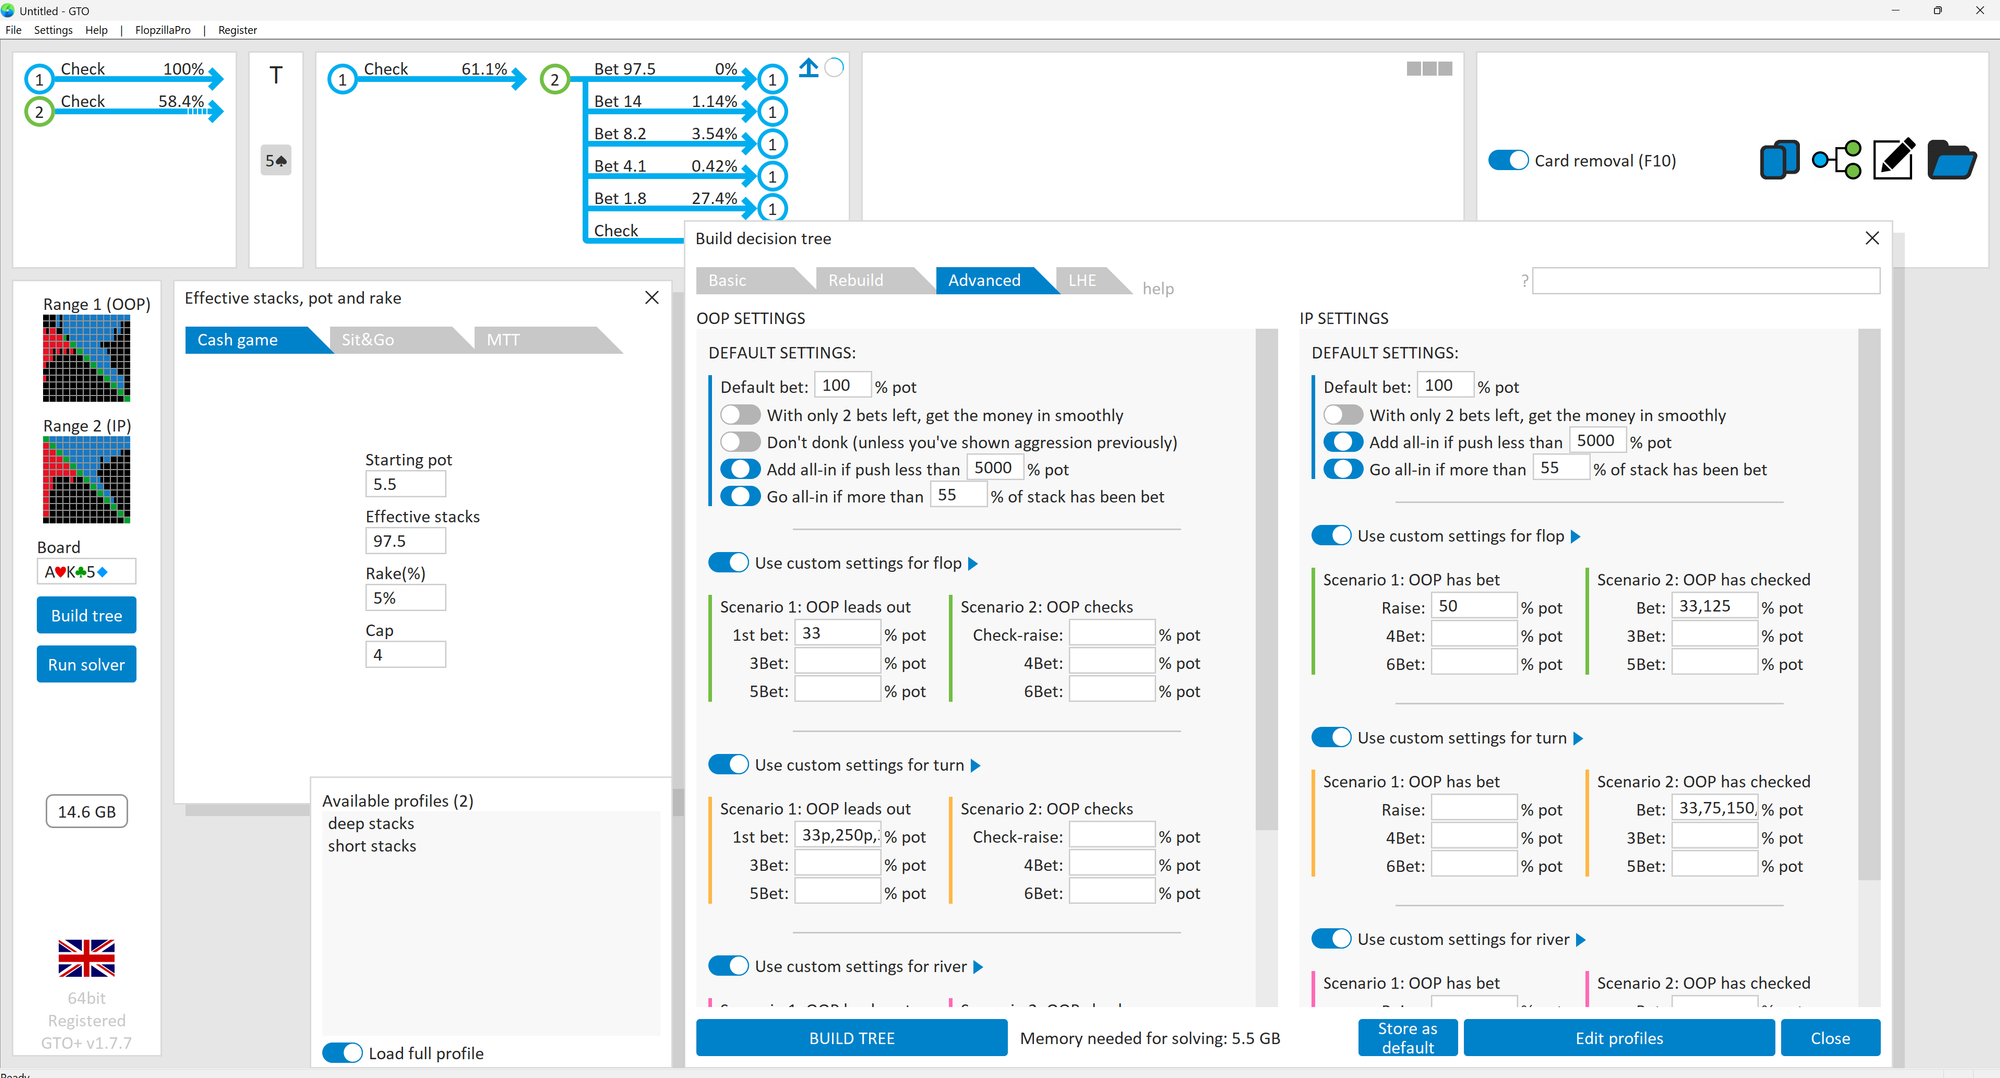Screen dimensions: 2000x1078
Task: Select the 5 of spades turn card
Action: click(277, 160)
